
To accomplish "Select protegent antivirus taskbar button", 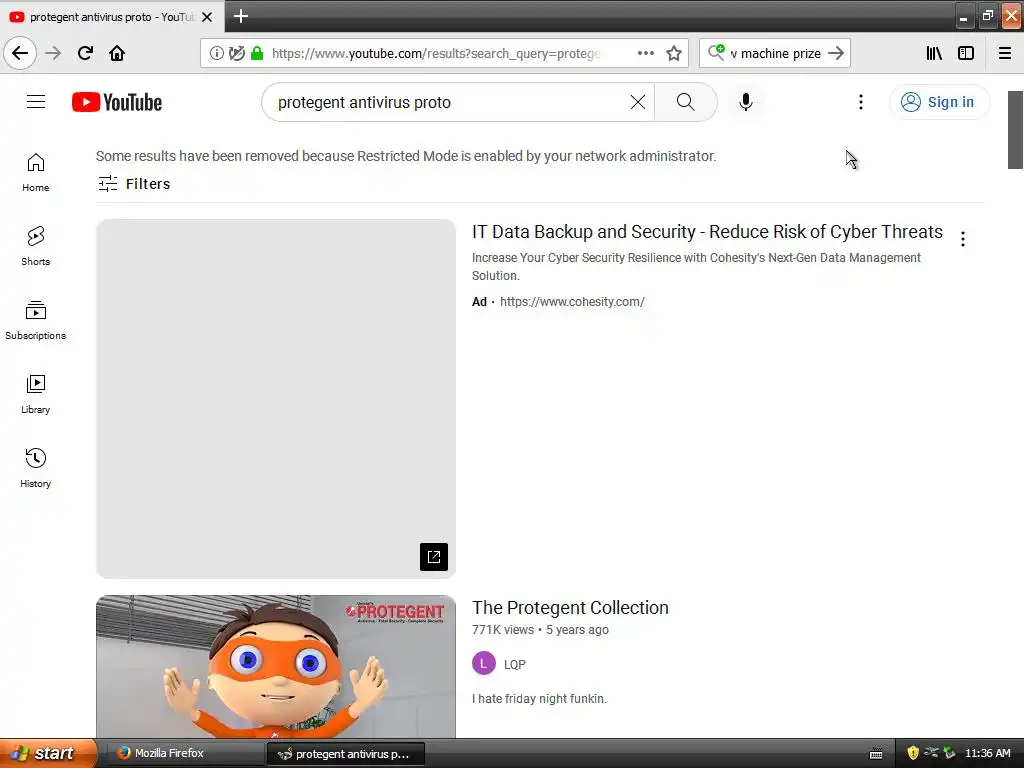I will click(x=345, y=754).
